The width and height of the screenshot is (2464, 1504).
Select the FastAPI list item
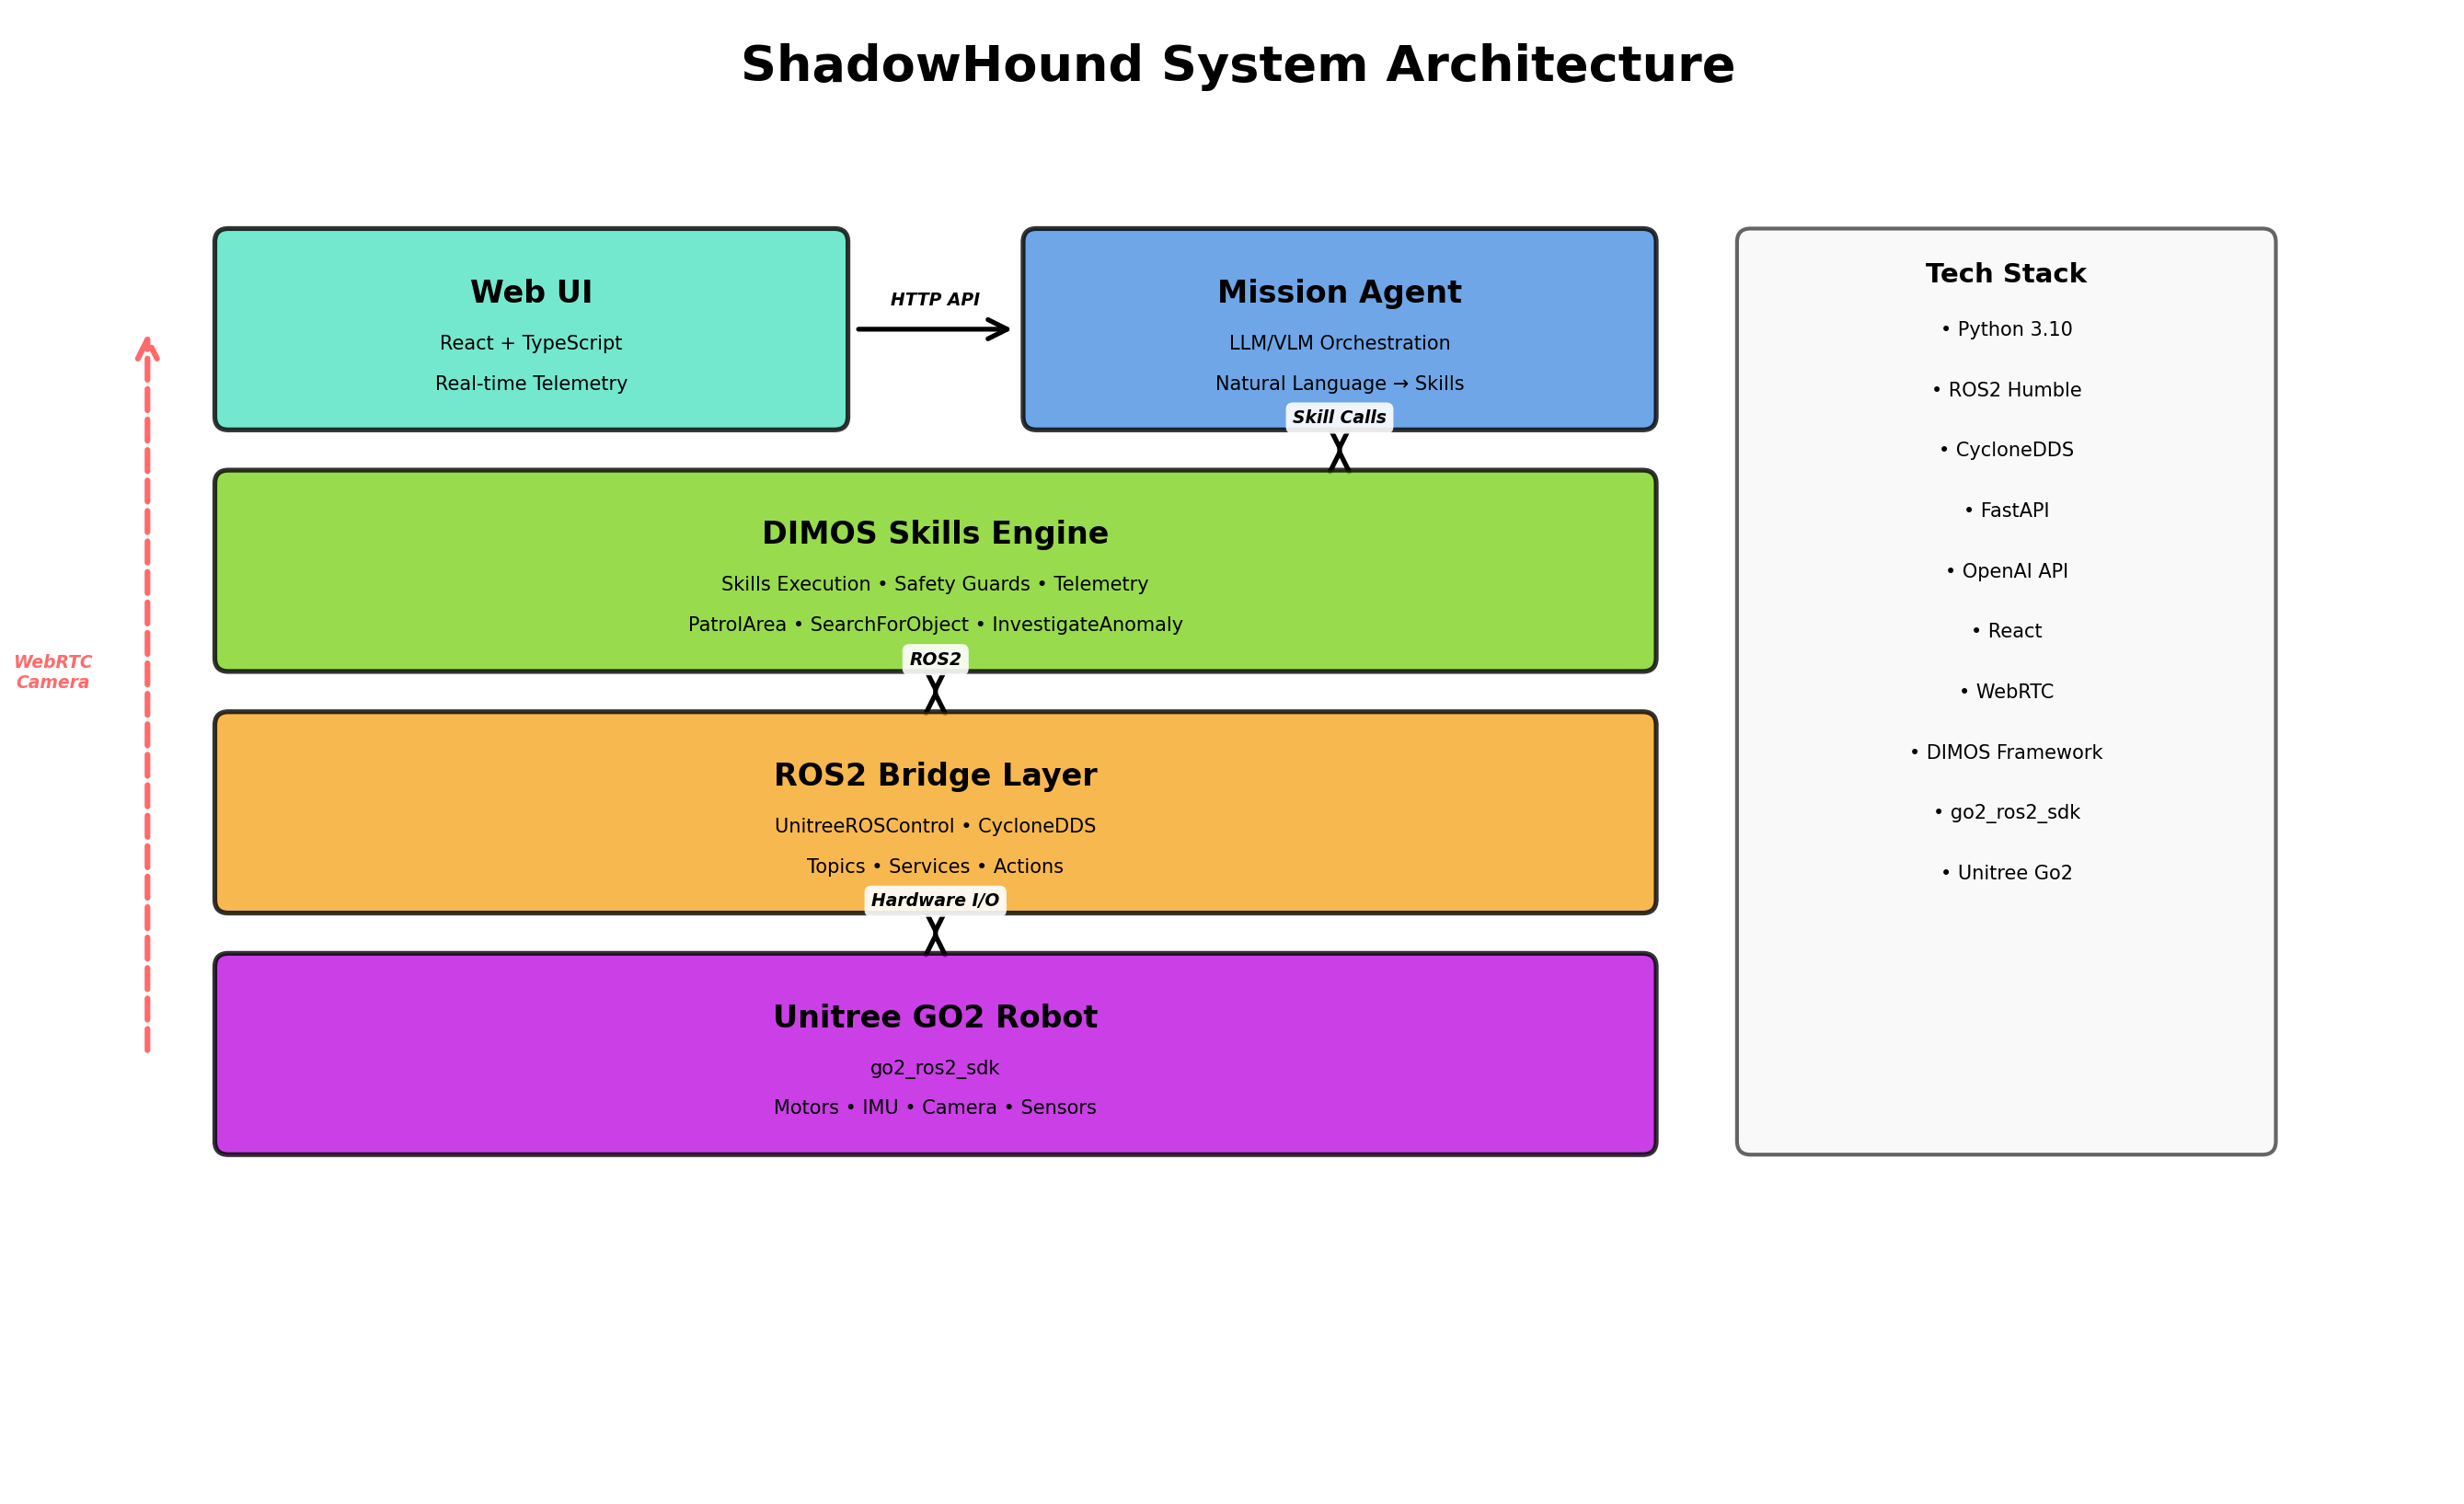pos(2012,510)
